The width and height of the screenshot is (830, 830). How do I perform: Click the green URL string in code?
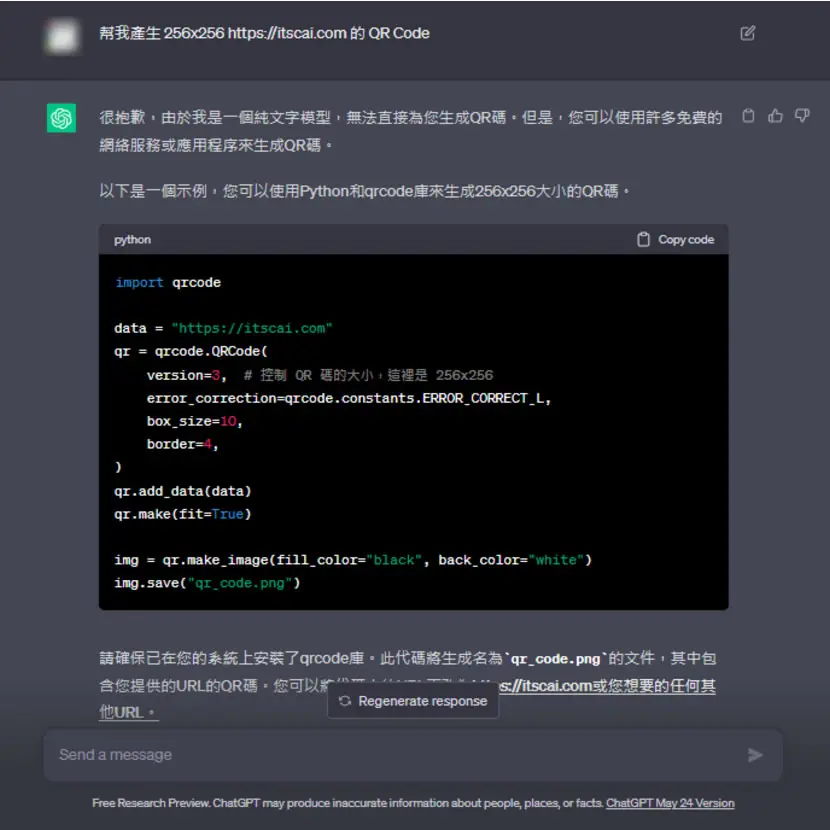click(x=251, y=328)
